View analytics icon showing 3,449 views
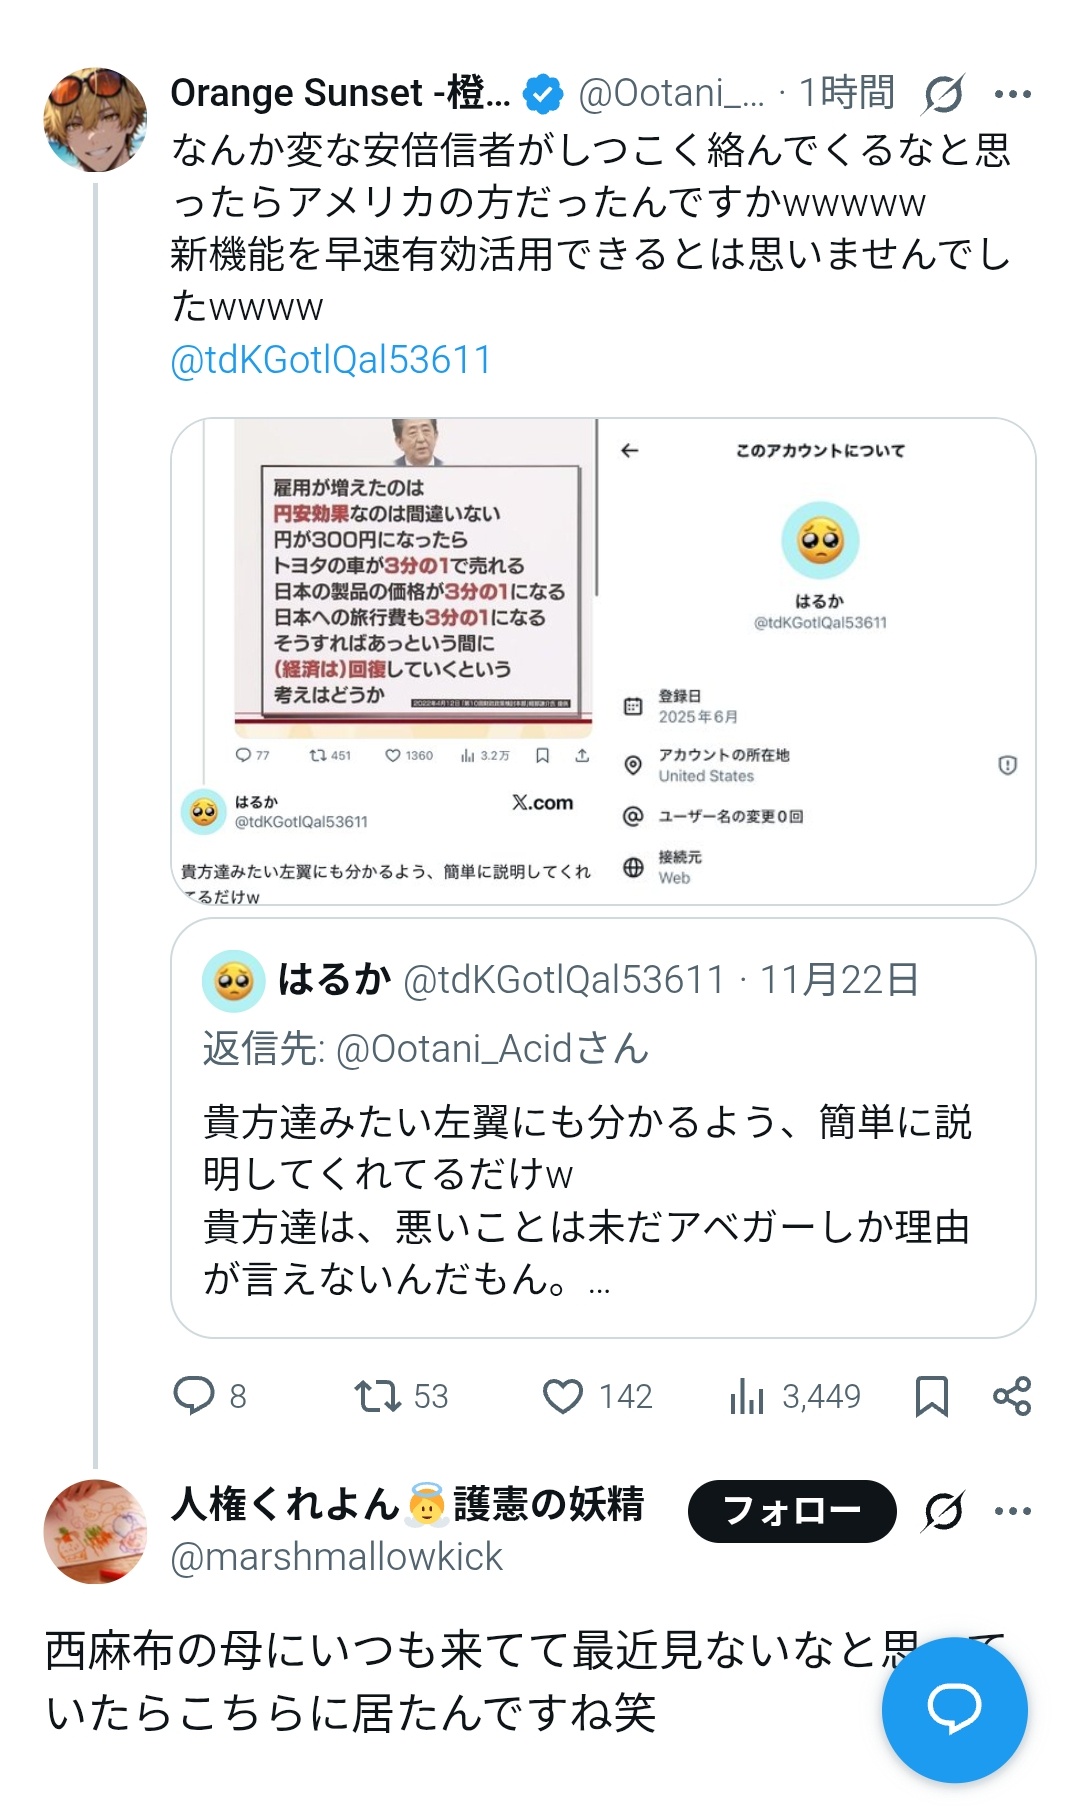The height and width of the screenshot is (1806, 1080). (x=747, y=1396)
